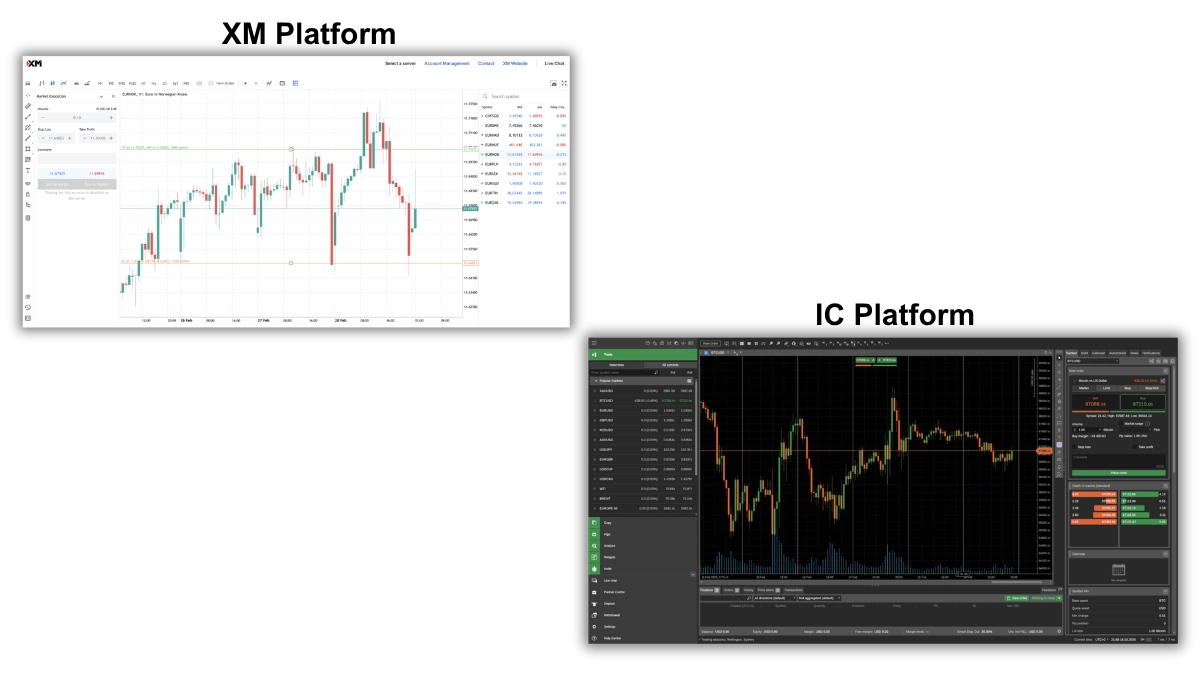Click Place order in IC order panel
This screenshot has width=1200, height=675.
coord(1119,473)
